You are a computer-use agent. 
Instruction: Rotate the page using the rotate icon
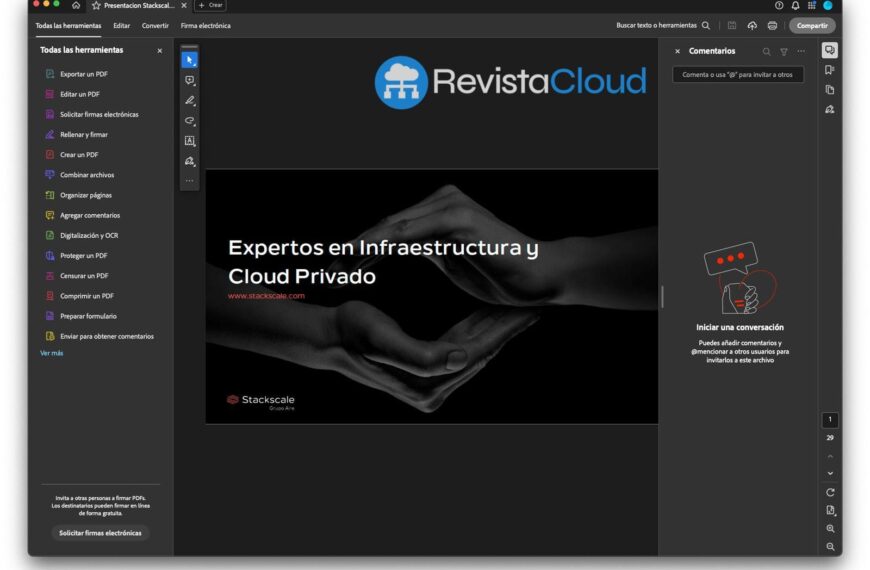pos(830,492)
